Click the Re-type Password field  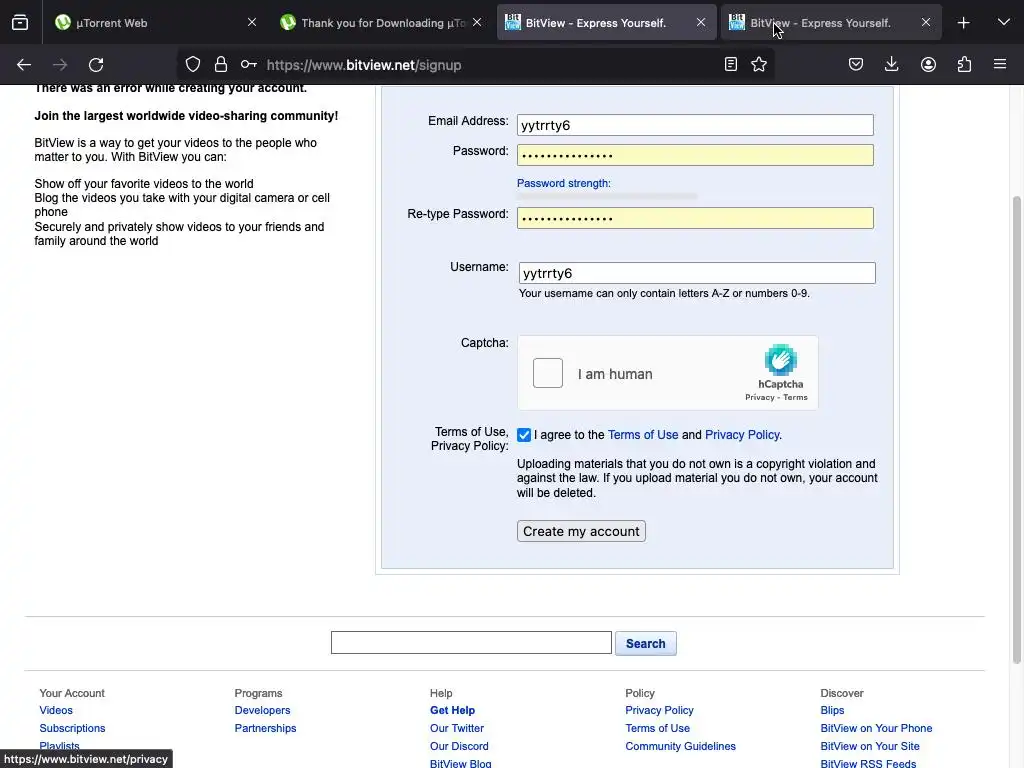[695, 218]
